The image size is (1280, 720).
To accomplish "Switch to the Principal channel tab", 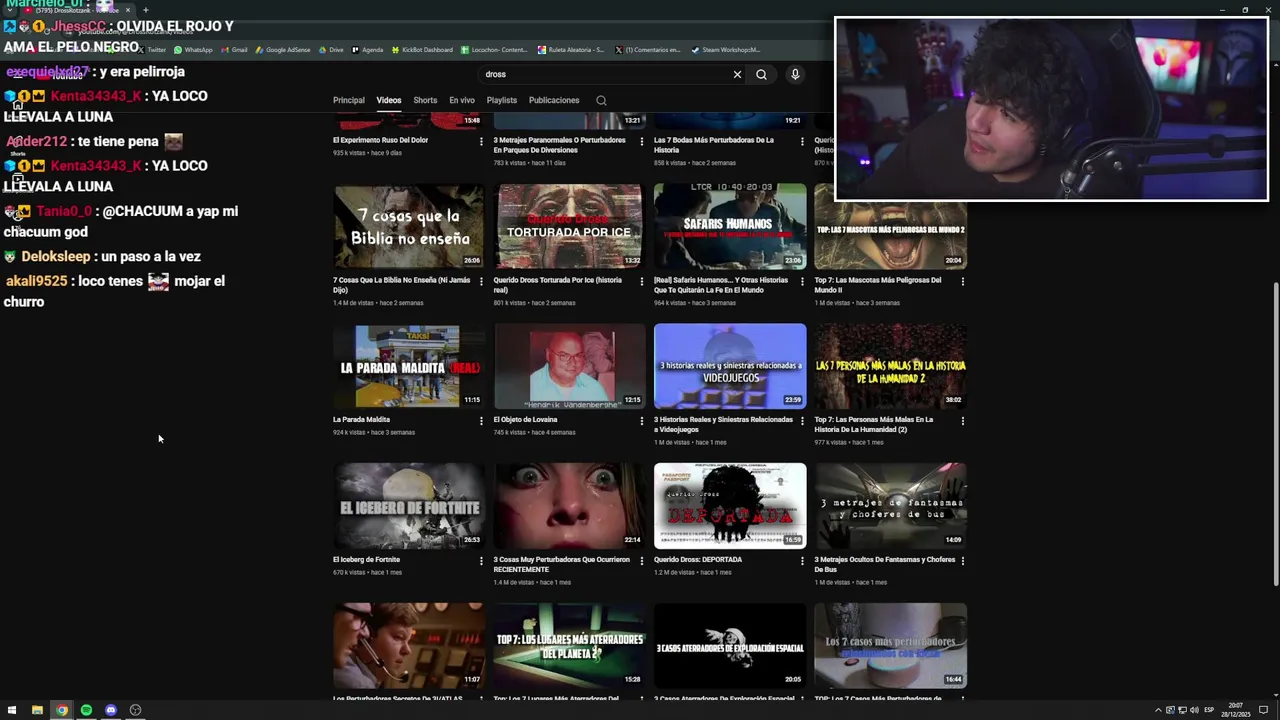I will (349, 100).
